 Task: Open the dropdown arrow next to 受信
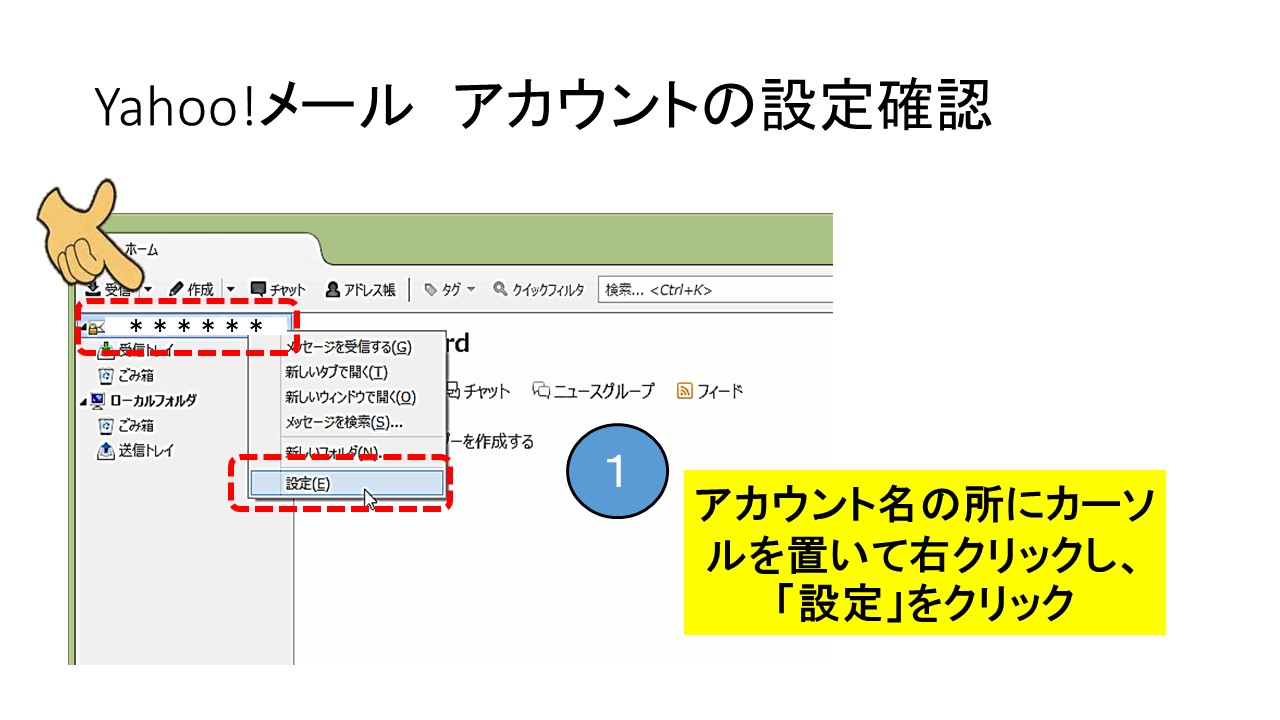click(x=148, y=290)
